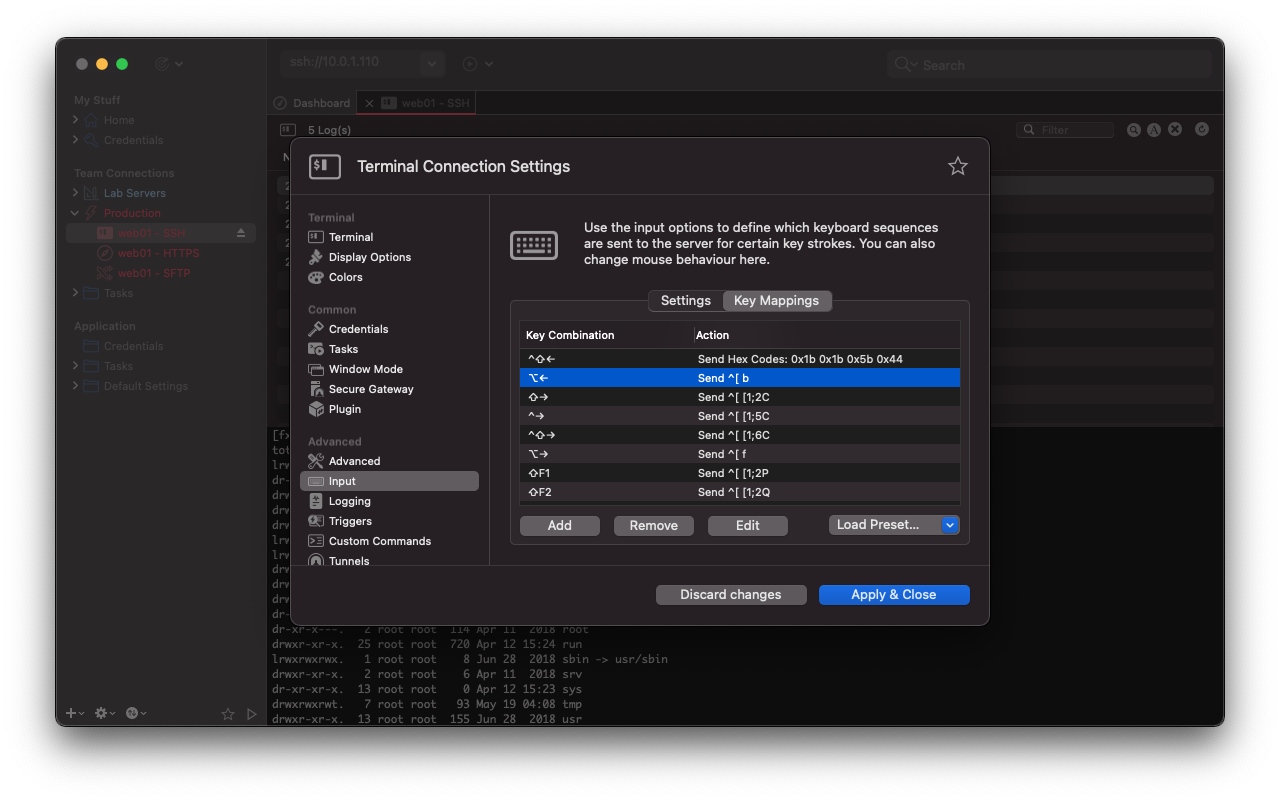The image size is (1280, 800).
Task: Open Secure Gateway settings
Action: (372, 389)
